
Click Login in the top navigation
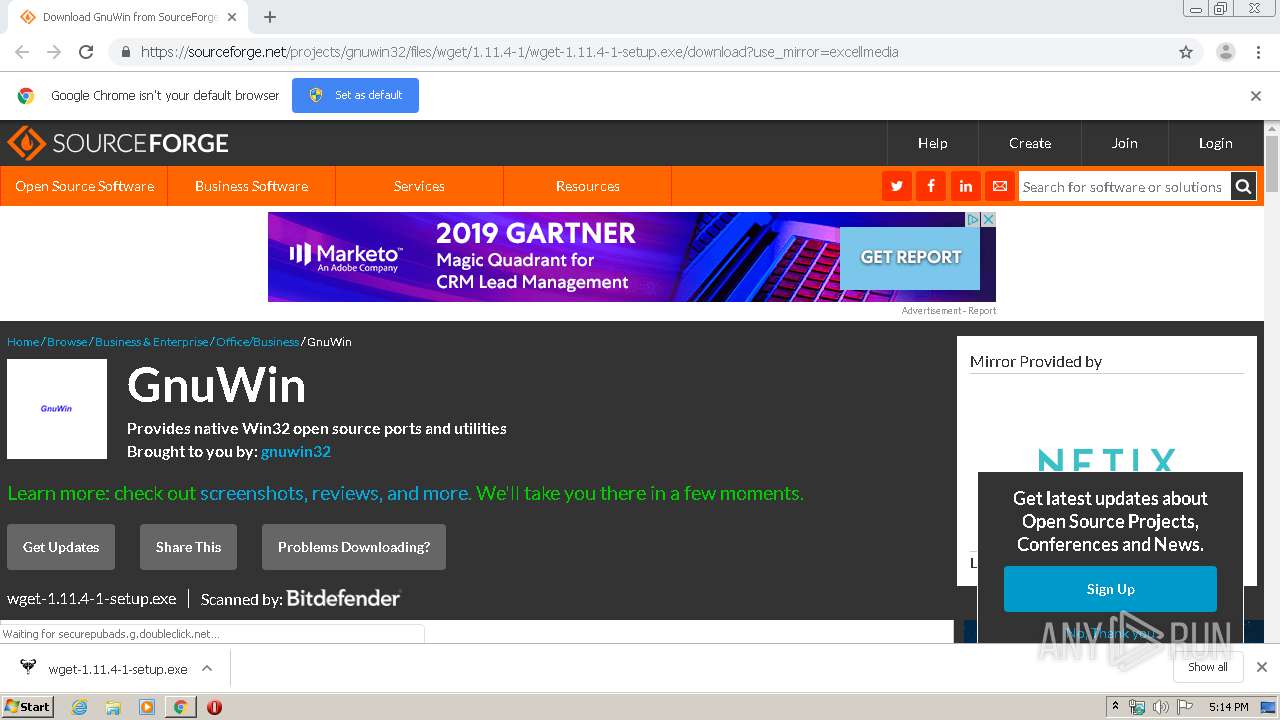click(1216, 143)
